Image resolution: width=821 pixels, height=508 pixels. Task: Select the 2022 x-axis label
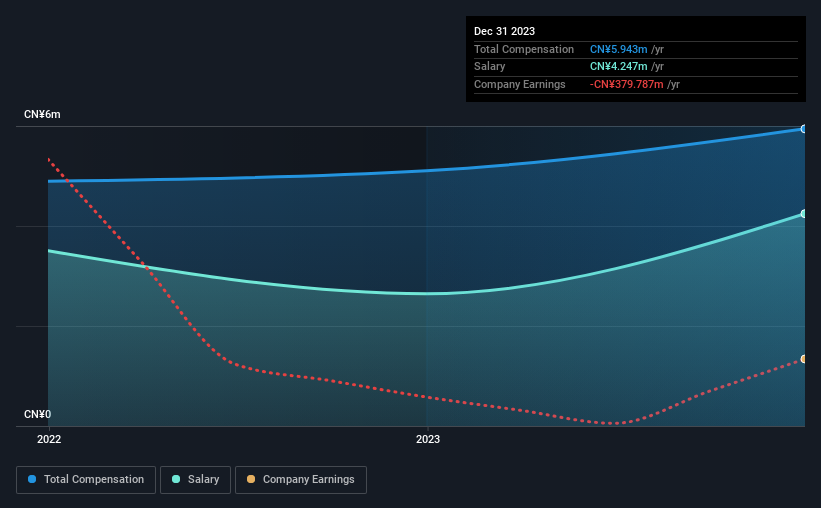(x=49, y=439)
